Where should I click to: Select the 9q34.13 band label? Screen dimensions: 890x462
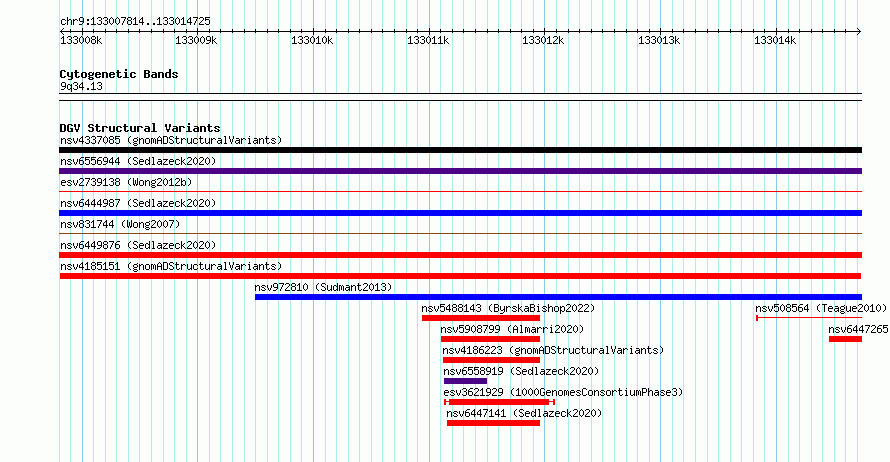click(81, 86)
